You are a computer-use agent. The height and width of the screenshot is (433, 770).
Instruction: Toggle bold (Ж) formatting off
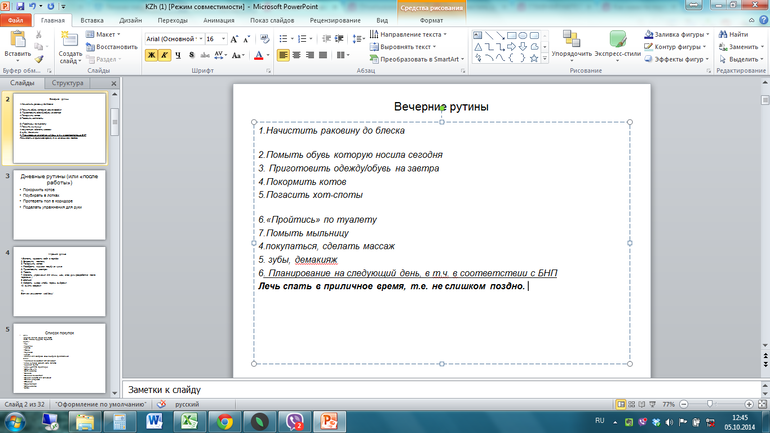click(152, 55)
